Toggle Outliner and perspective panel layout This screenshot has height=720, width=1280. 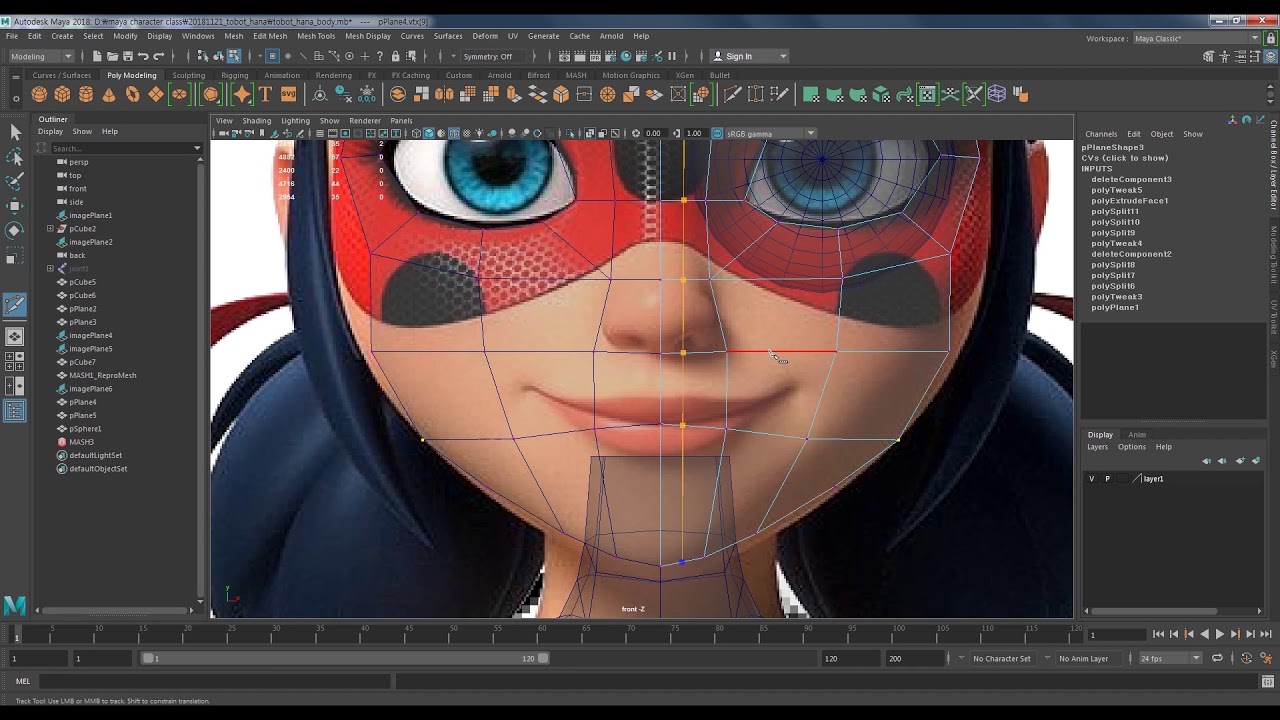pyautogui.click(x=15, y=410)
